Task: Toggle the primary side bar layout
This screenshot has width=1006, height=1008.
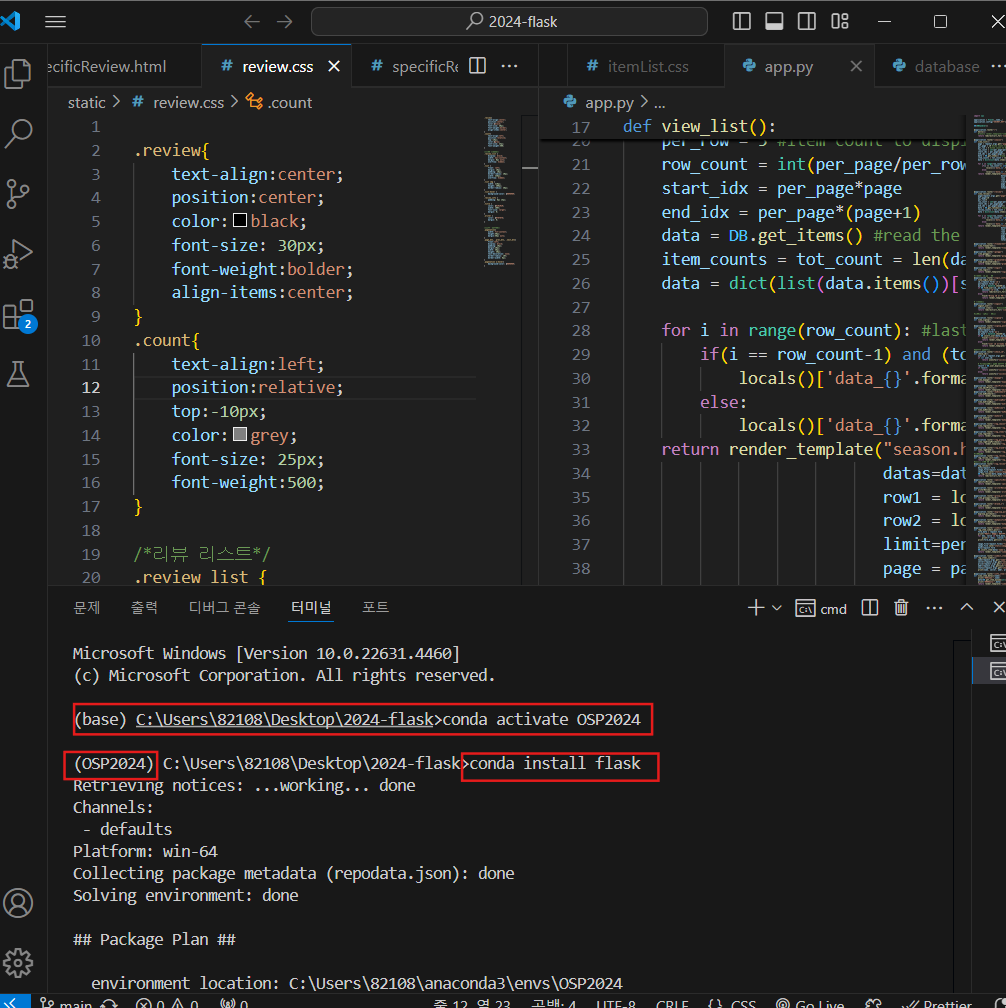Action: [742, 21]
